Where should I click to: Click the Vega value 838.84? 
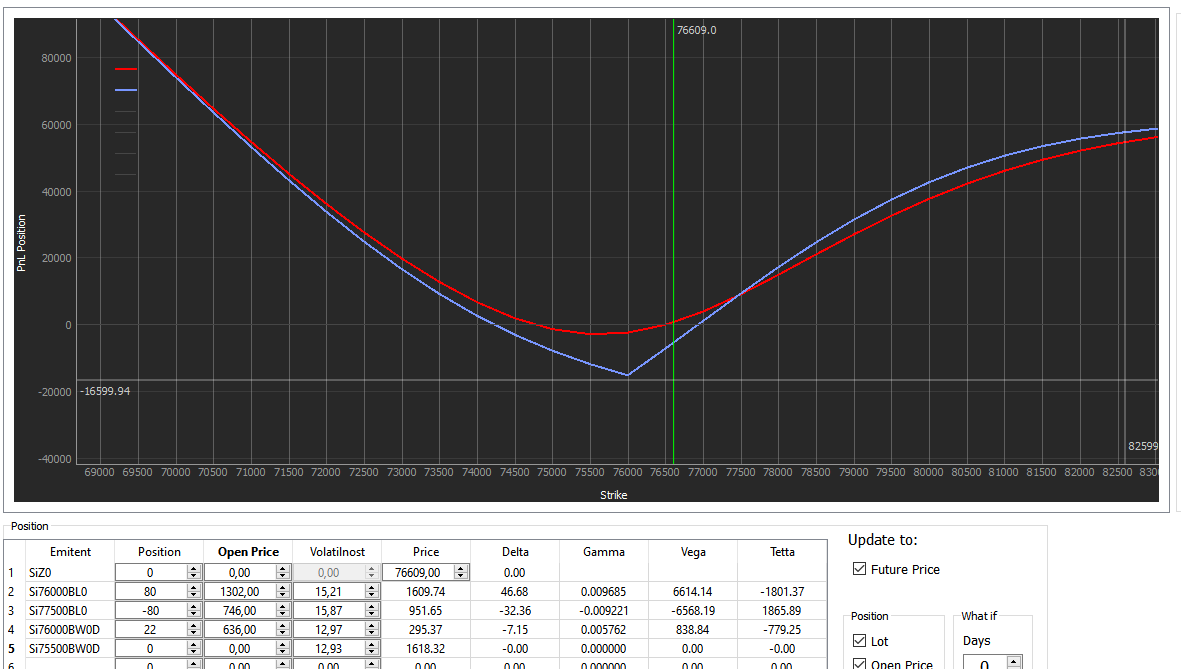click(692, 629)
